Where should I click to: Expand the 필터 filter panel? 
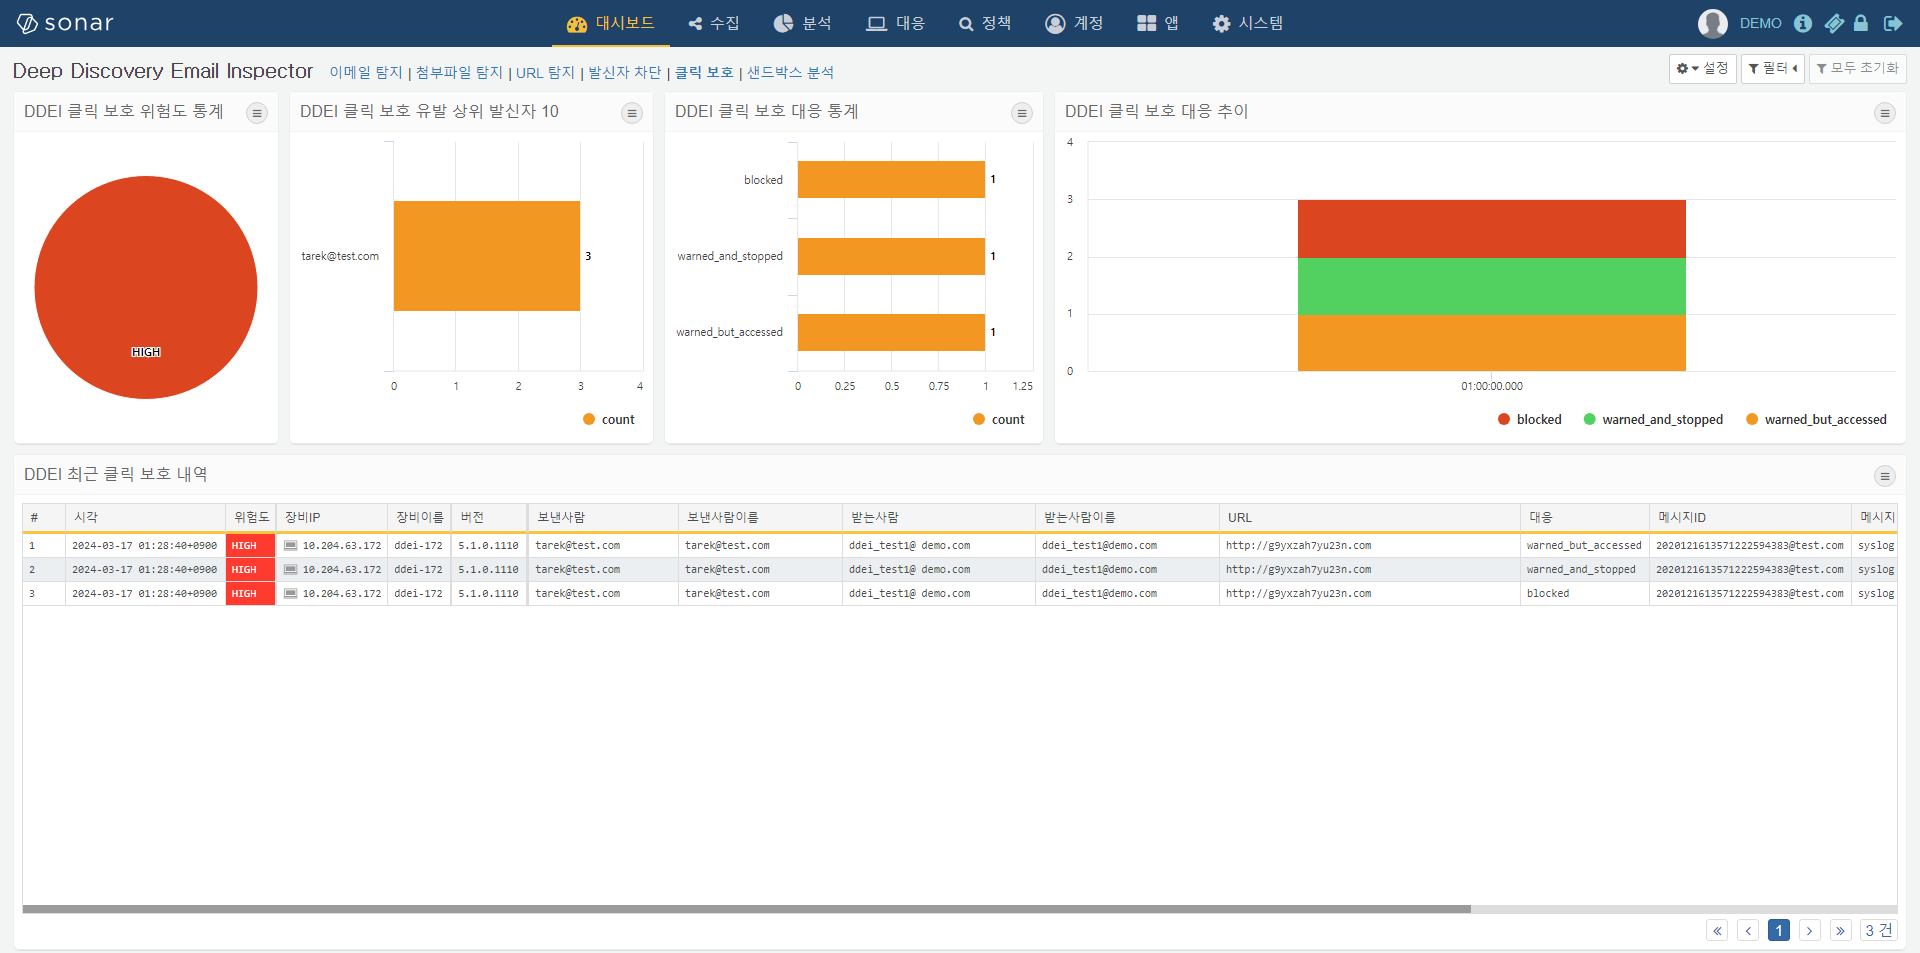(1772, 68)
